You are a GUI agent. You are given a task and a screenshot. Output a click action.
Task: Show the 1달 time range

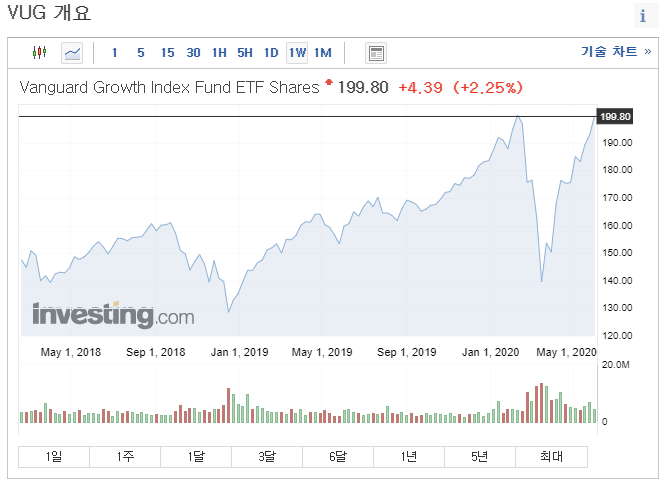pos(196,457)
